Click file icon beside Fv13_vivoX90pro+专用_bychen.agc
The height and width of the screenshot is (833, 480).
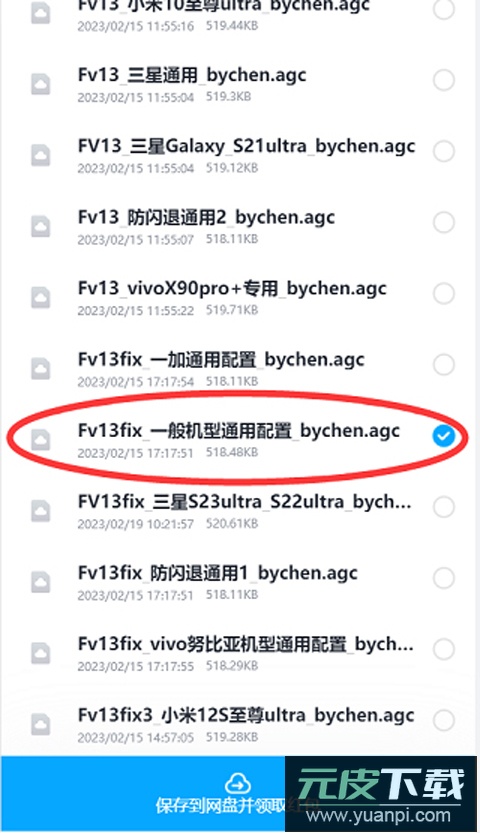(x=40, y=298)
